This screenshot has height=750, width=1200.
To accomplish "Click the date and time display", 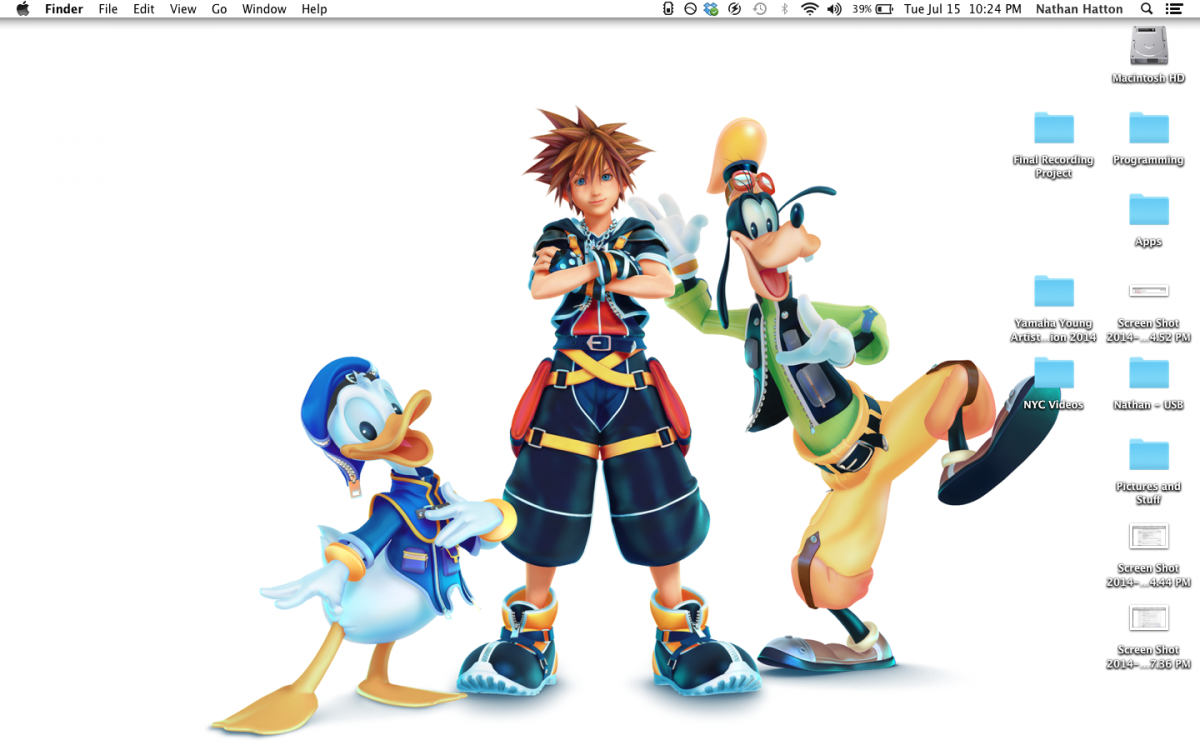I will (962, 9).
